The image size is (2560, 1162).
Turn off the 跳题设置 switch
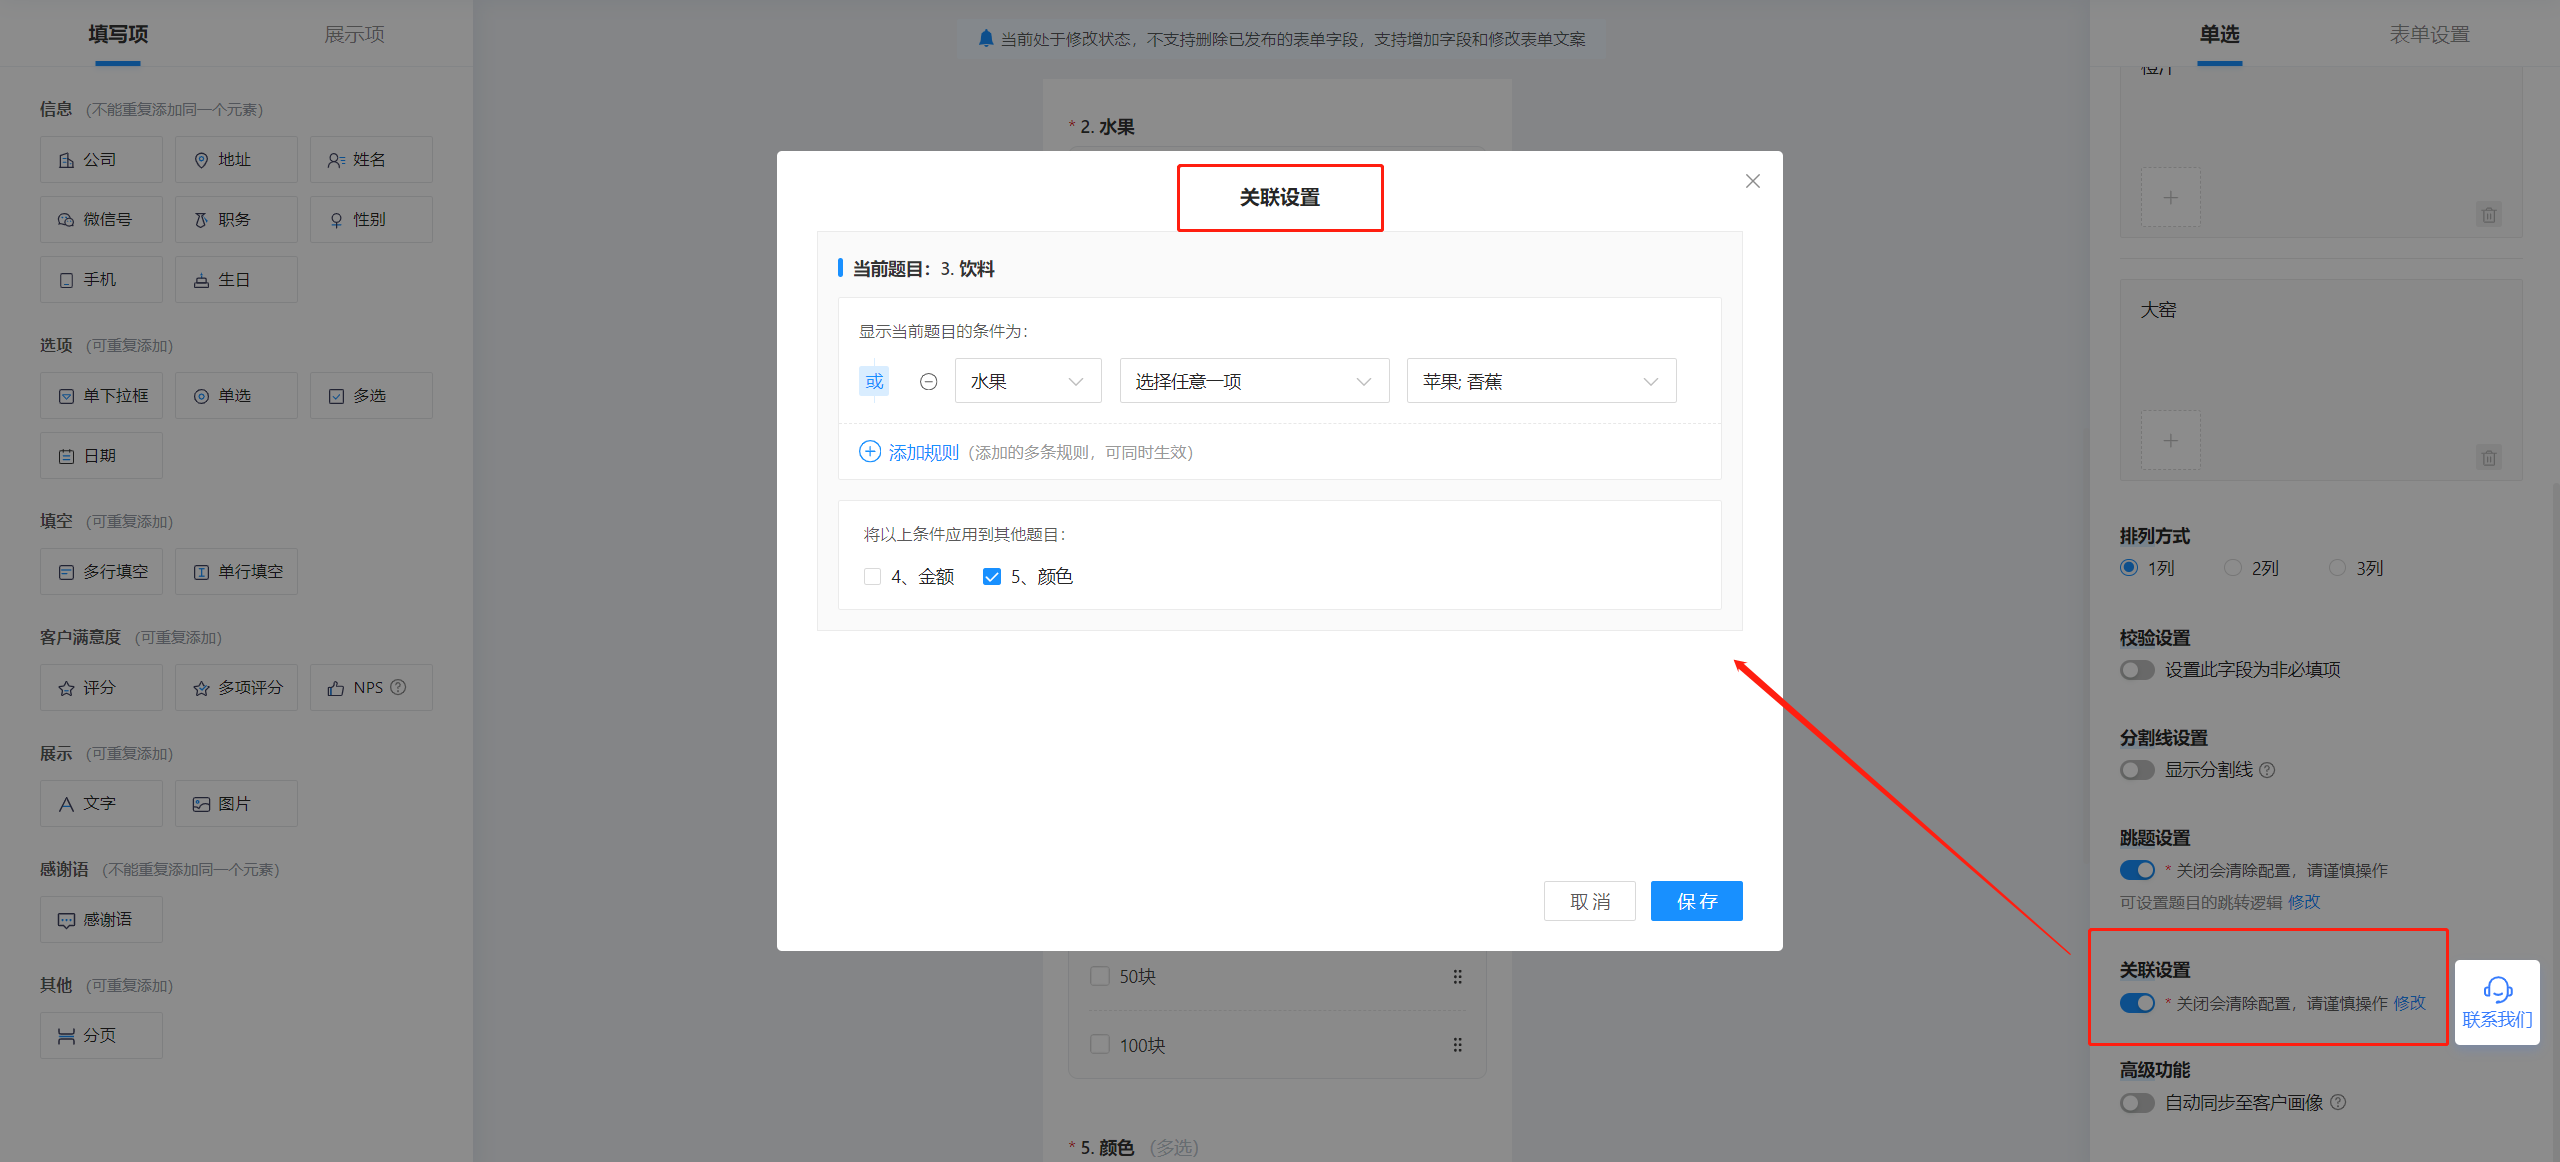click(x=2137, y=870)
